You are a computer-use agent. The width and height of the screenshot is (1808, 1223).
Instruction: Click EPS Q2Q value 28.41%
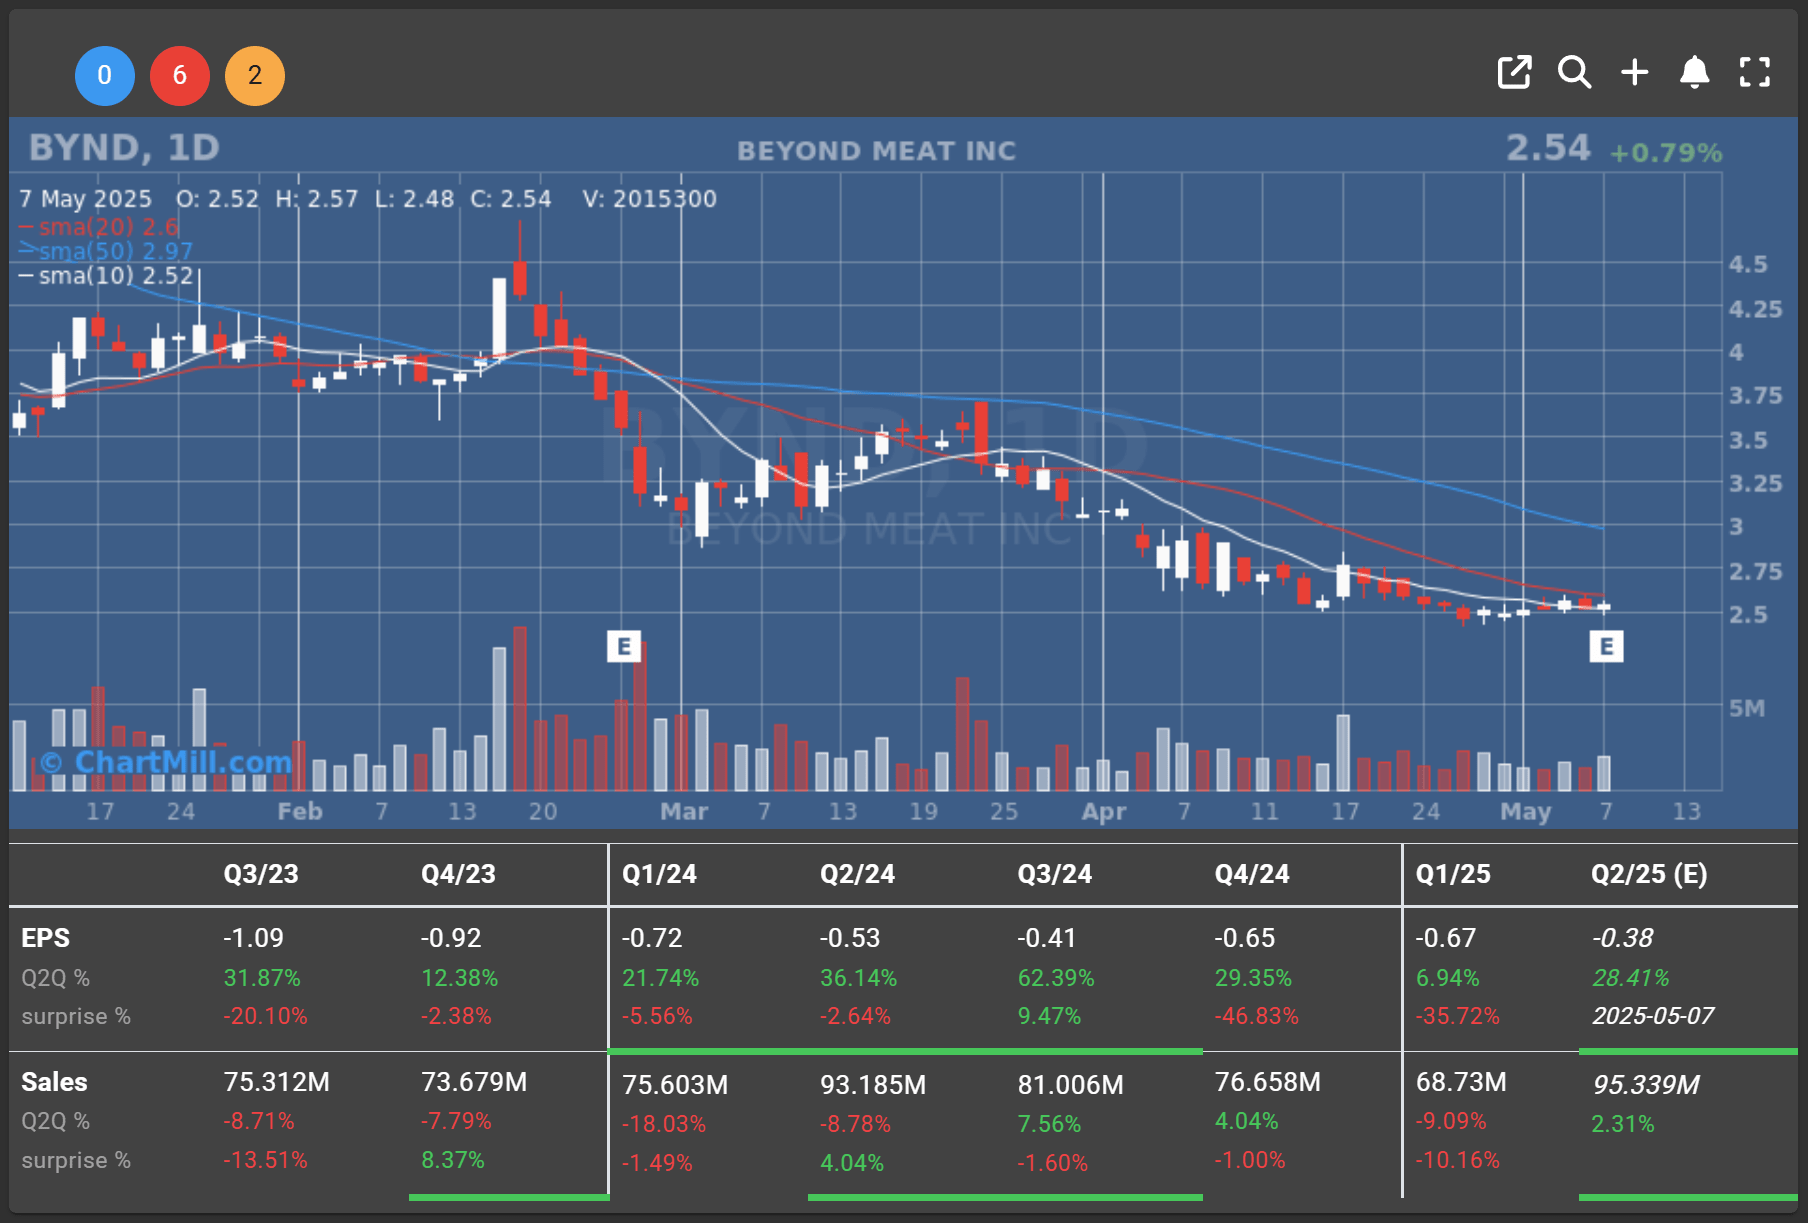pyautogui.click(x=1631, y=978)
